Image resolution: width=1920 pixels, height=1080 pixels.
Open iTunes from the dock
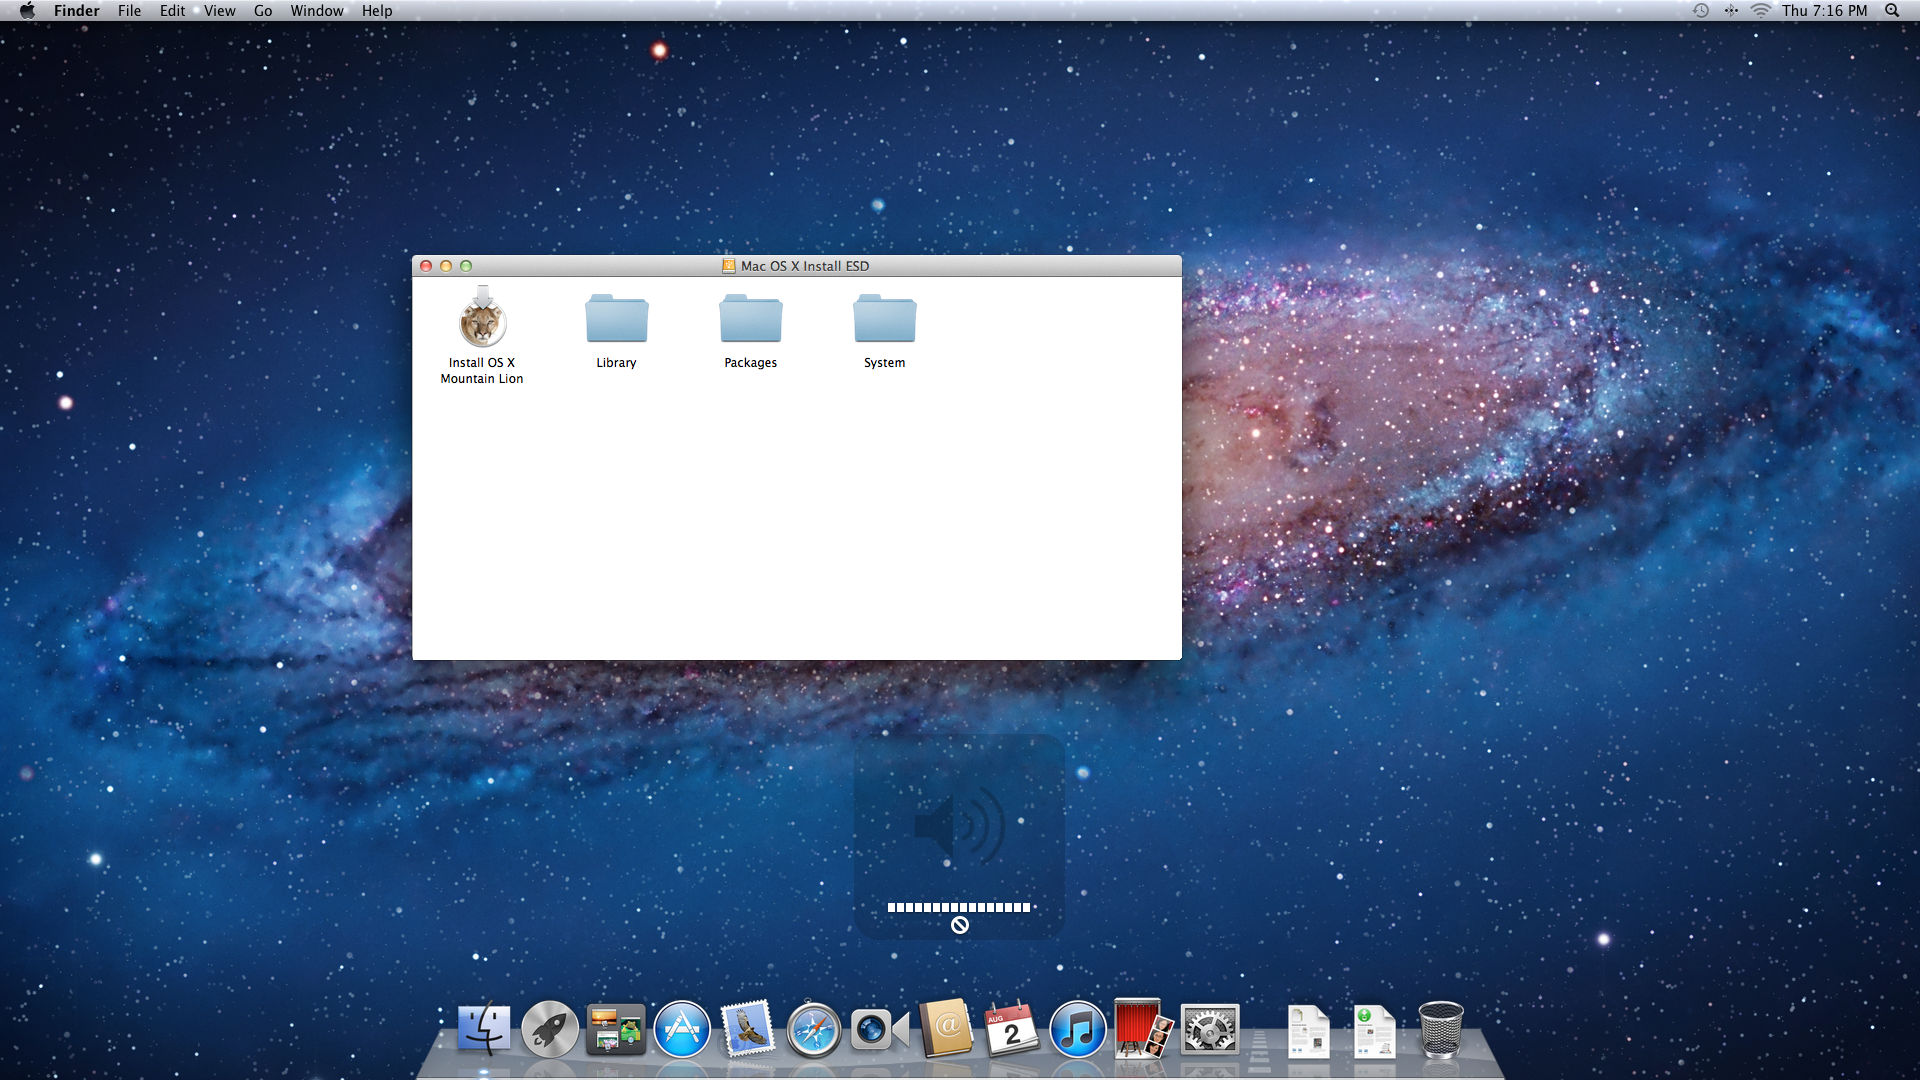click(x=1077, y=1030)
